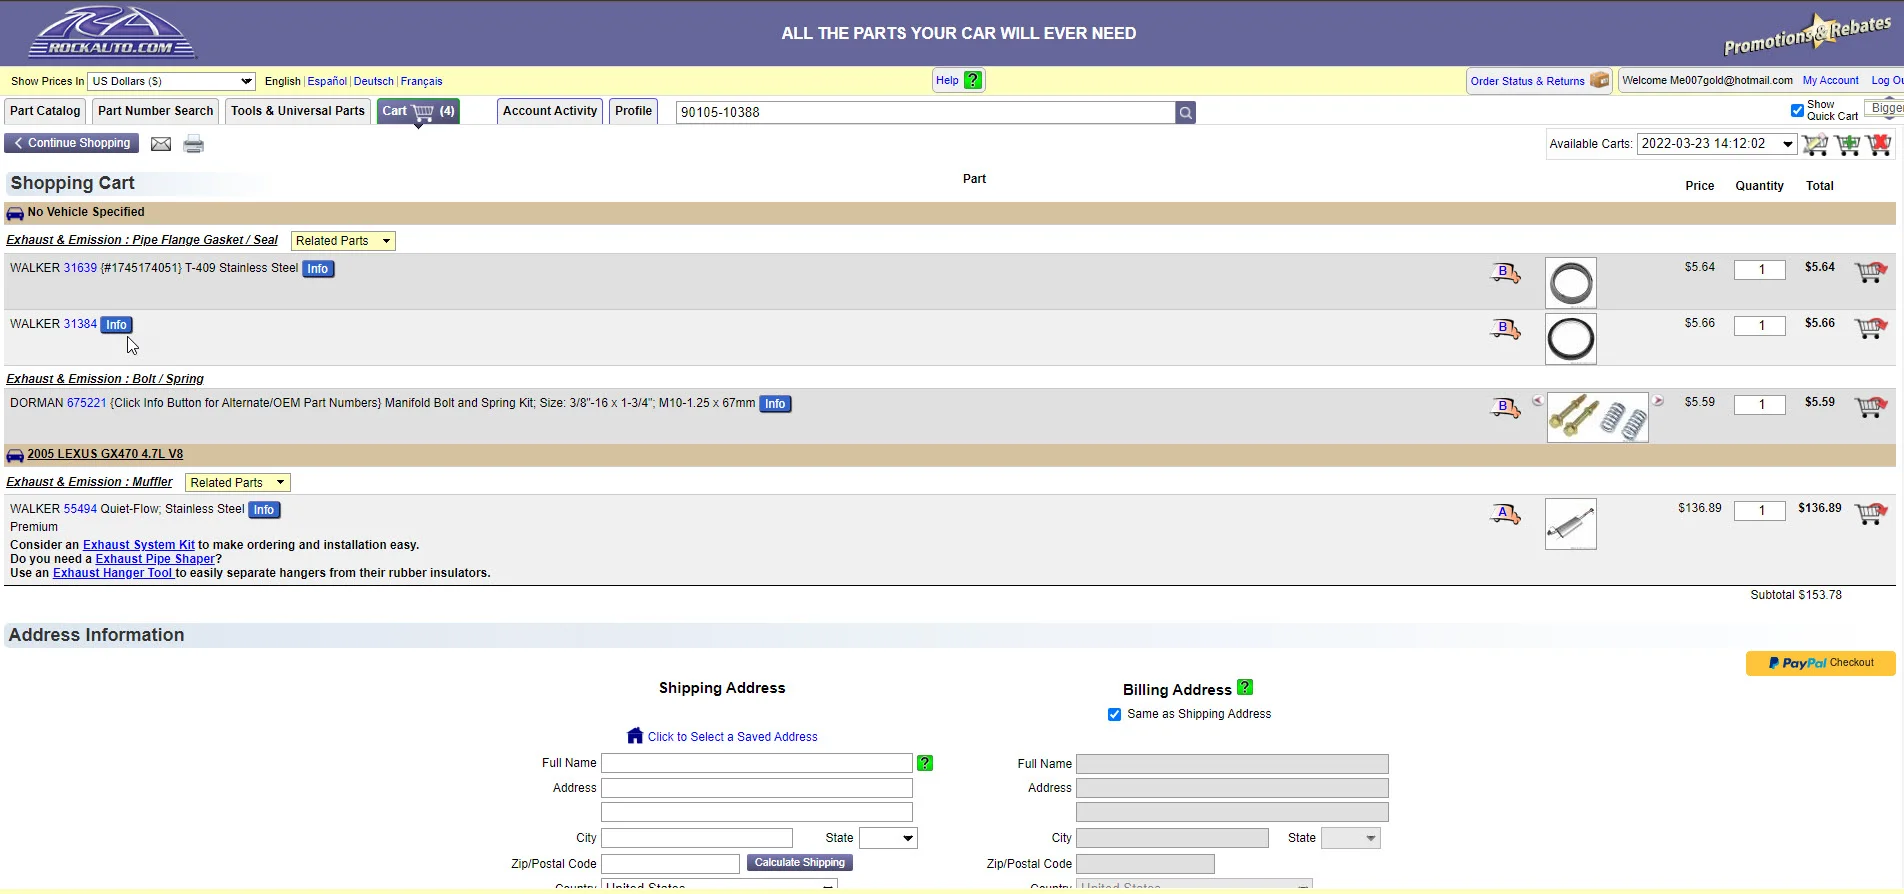Click choose-alternate icon for DORMAN 675221
Screen dimensions: 1904x894
tap(1505, 408)
